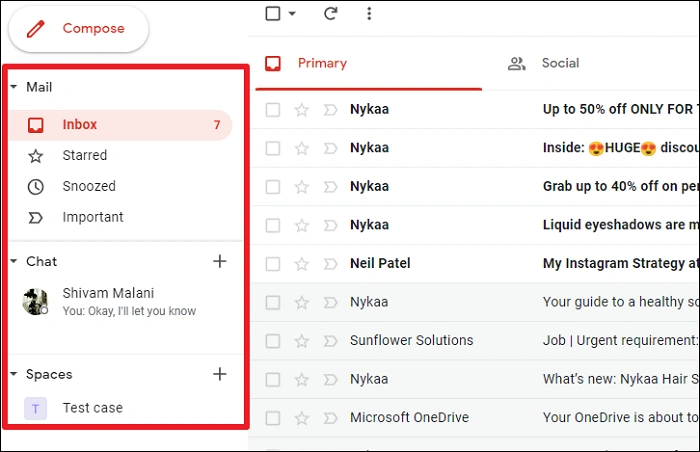Image resolution: width=700 pixels, height=452 pixels.
Task: Open the Inbox folder
Action: click(x=121, y=125)
